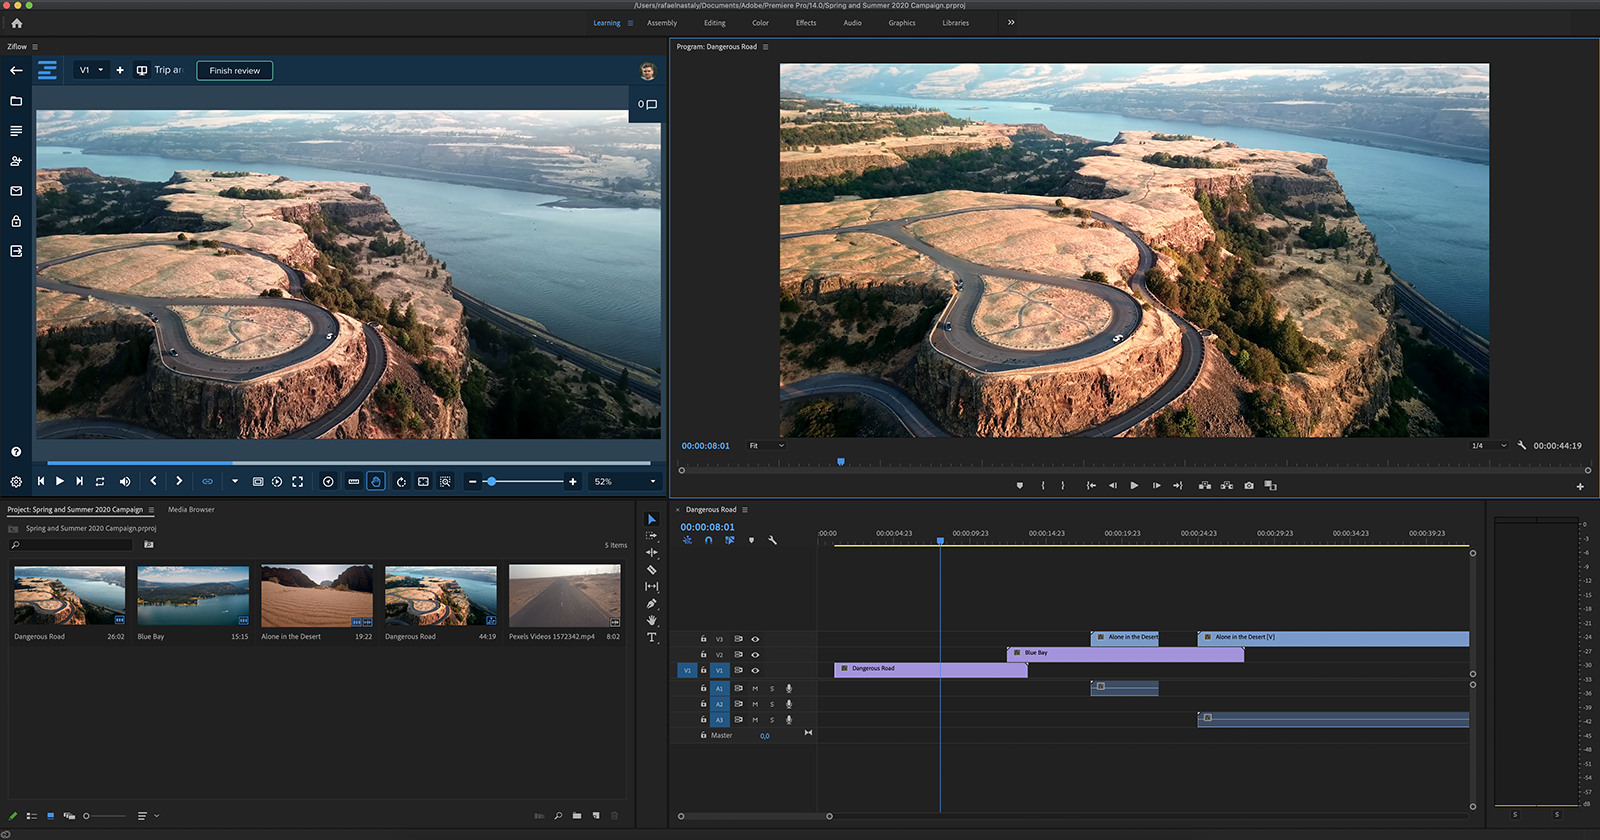The image size is (1600, 840).
Task: Toggle lock on the V2 track
Action: coord(703,655)
